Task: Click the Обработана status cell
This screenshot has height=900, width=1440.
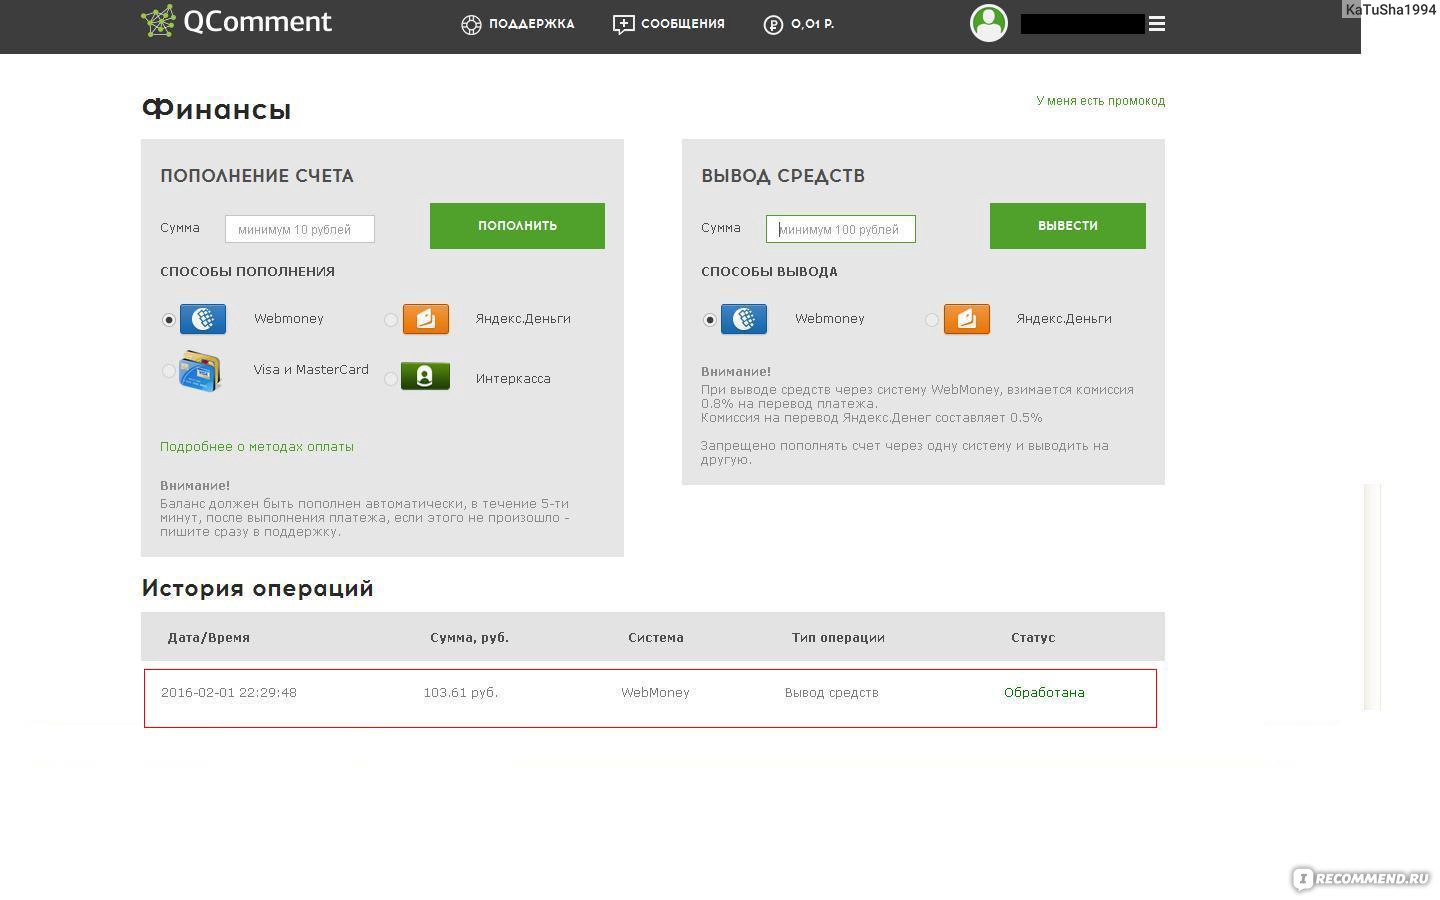Action: click(x=1044, y=693)
